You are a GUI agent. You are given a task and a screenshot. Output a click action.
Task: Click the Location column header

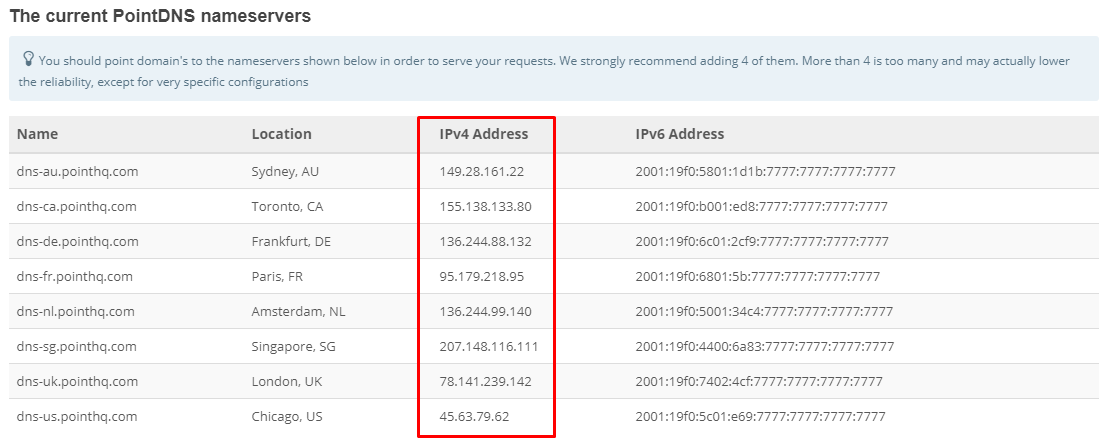(281, 133)
